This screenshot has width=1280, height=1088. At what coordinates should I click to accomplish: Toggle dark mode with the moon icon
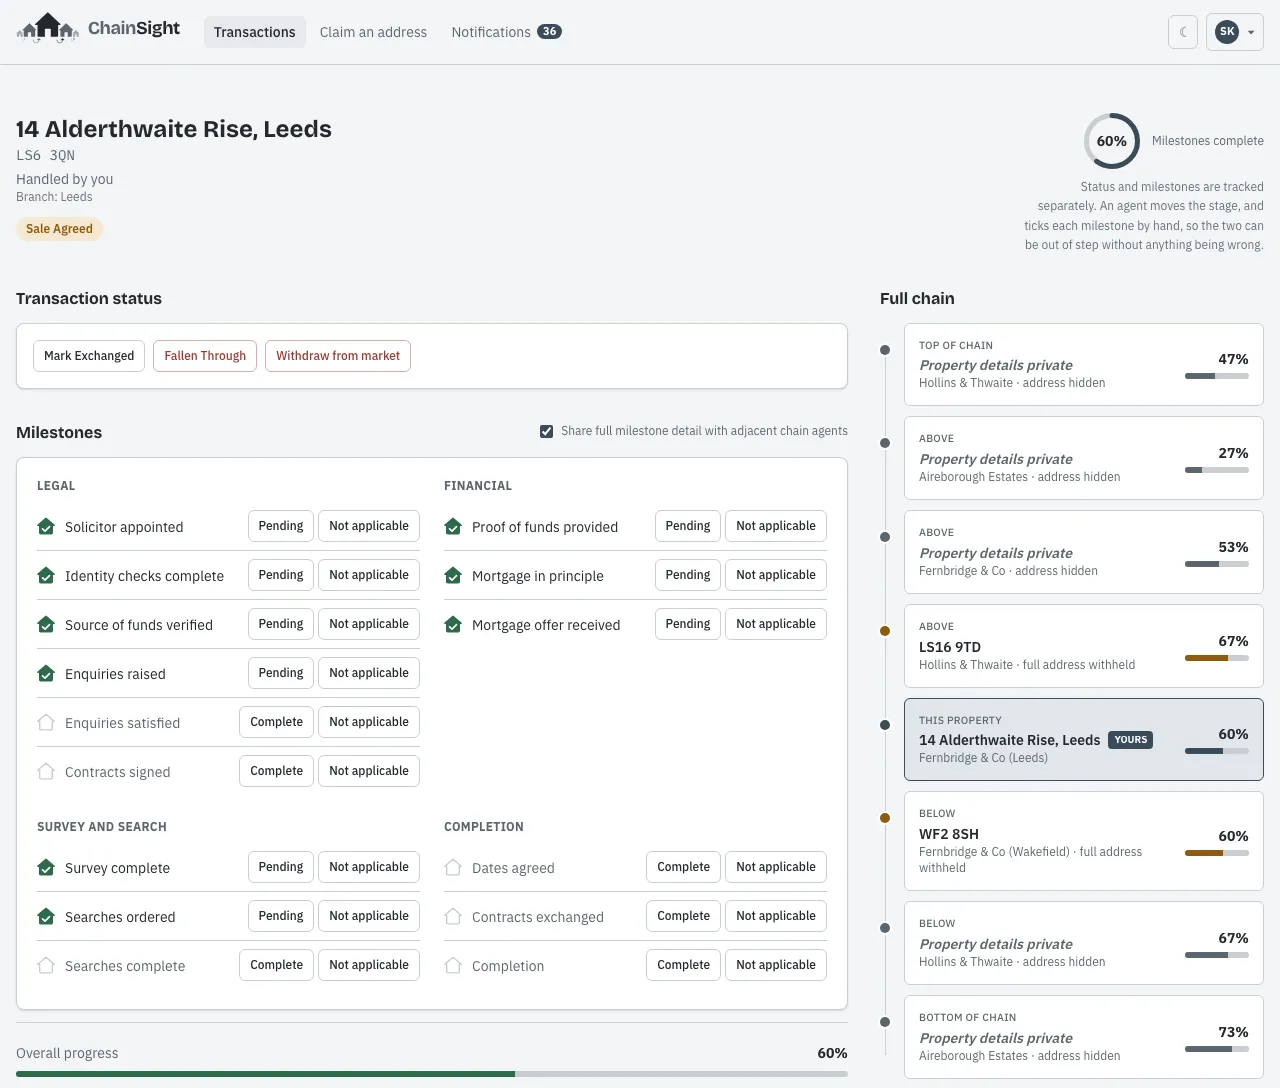[x=1183, y=32]
